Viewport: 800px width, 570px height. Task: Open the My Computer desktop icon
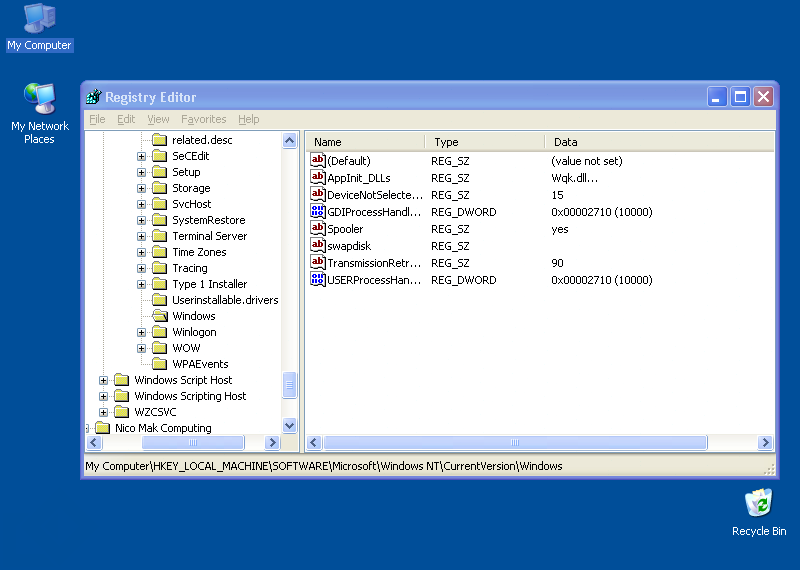click(39, 27)
